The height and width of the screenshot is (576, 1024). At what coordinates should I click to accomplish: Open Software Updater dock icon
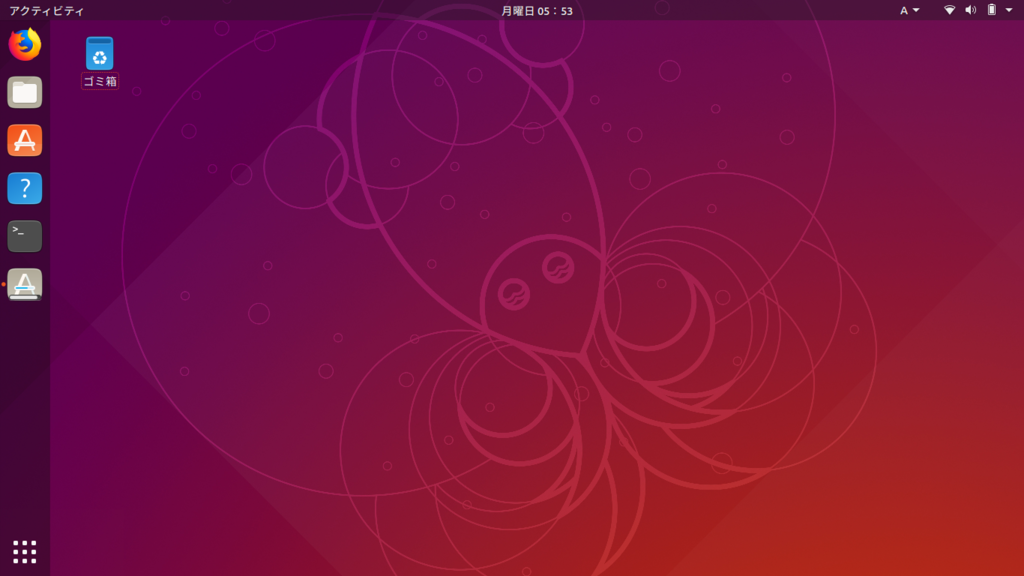pos(25,284)
